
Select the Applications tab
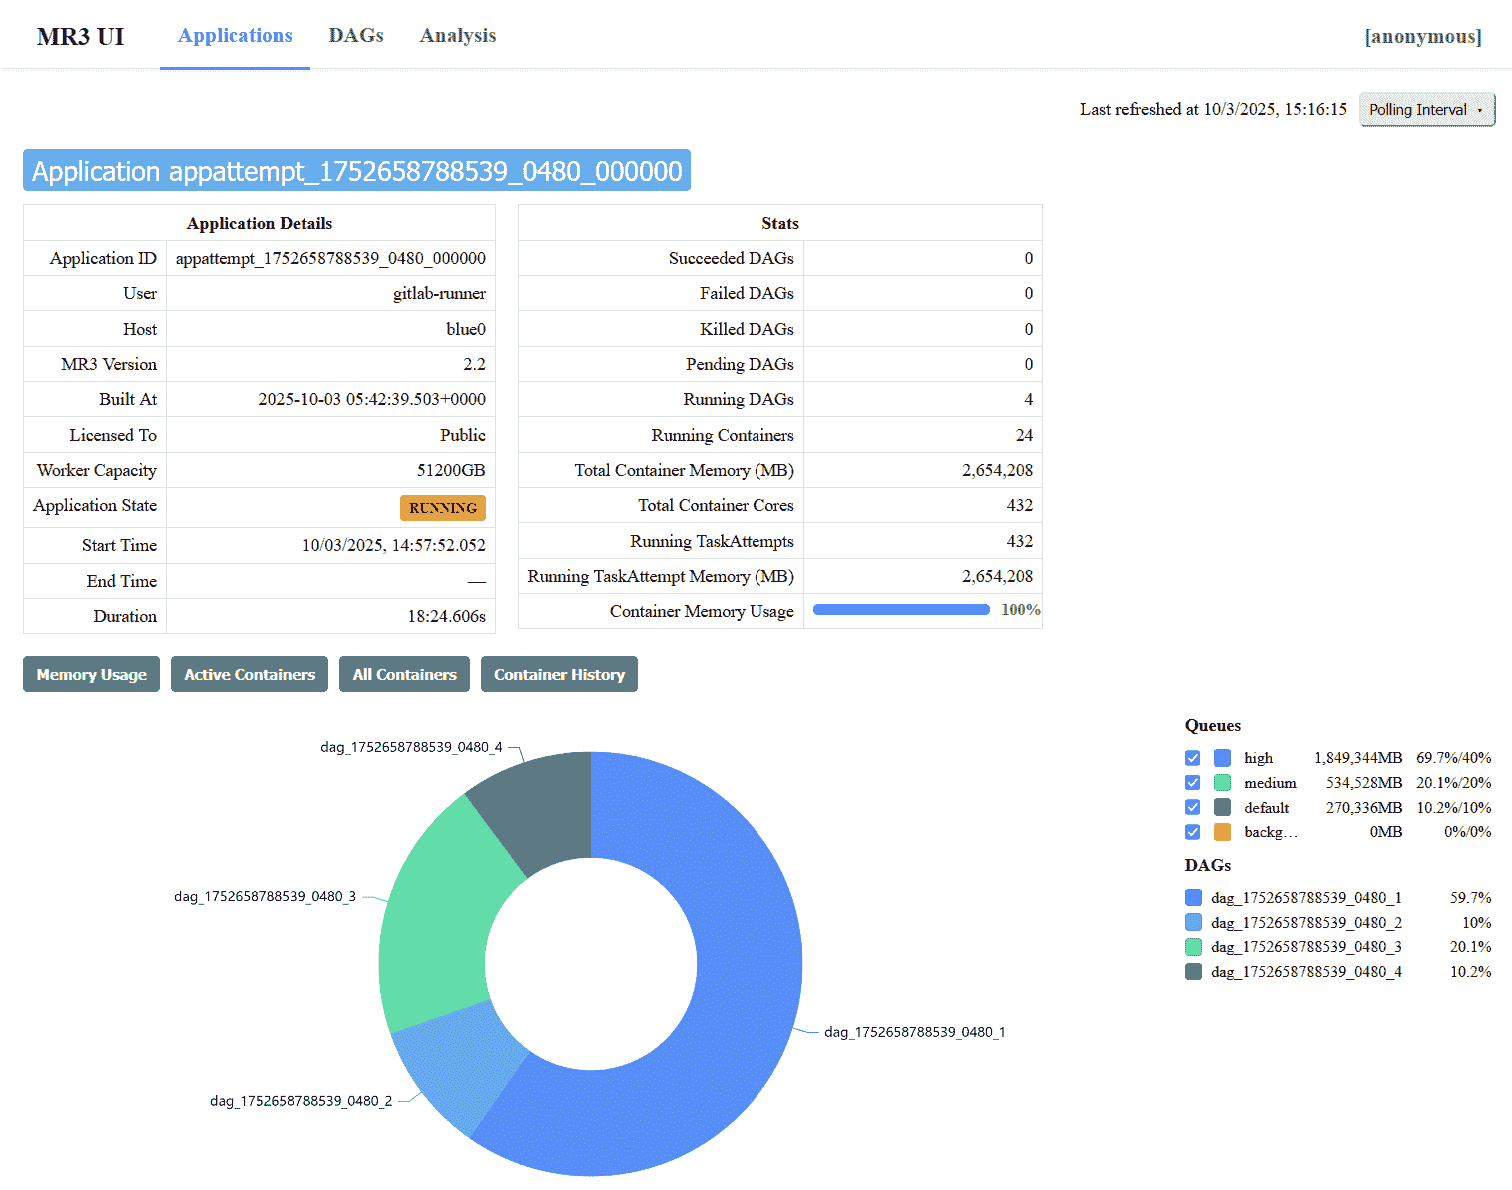[x=235, y=36]
